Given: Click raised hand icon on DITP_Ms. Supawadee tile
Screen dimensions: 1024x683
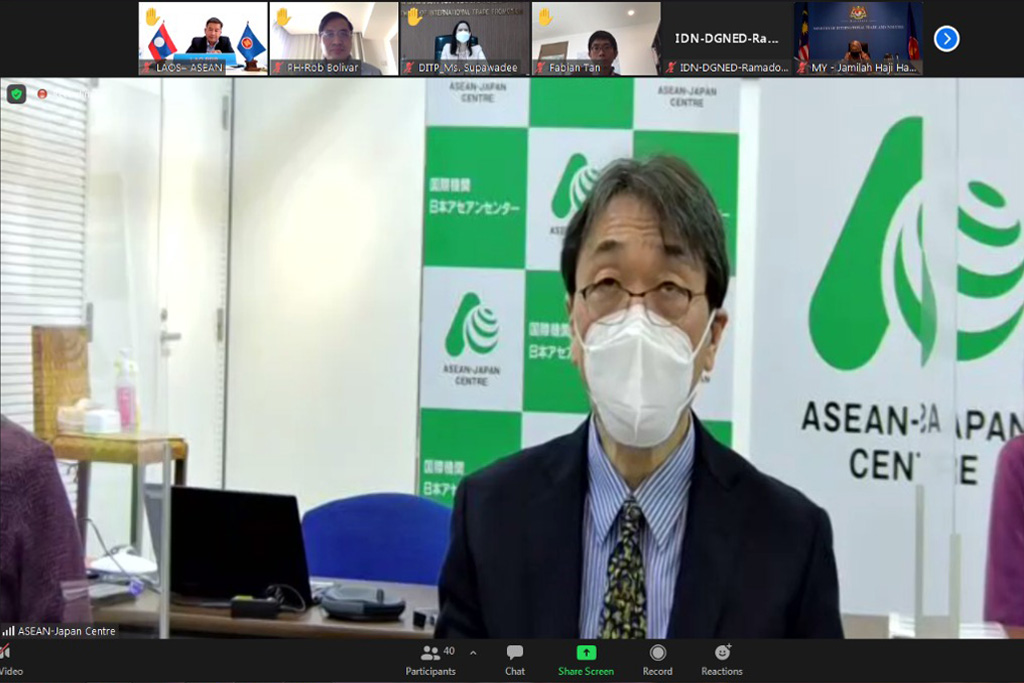Looking at the screenshot, I should click(x=414, y=16).
